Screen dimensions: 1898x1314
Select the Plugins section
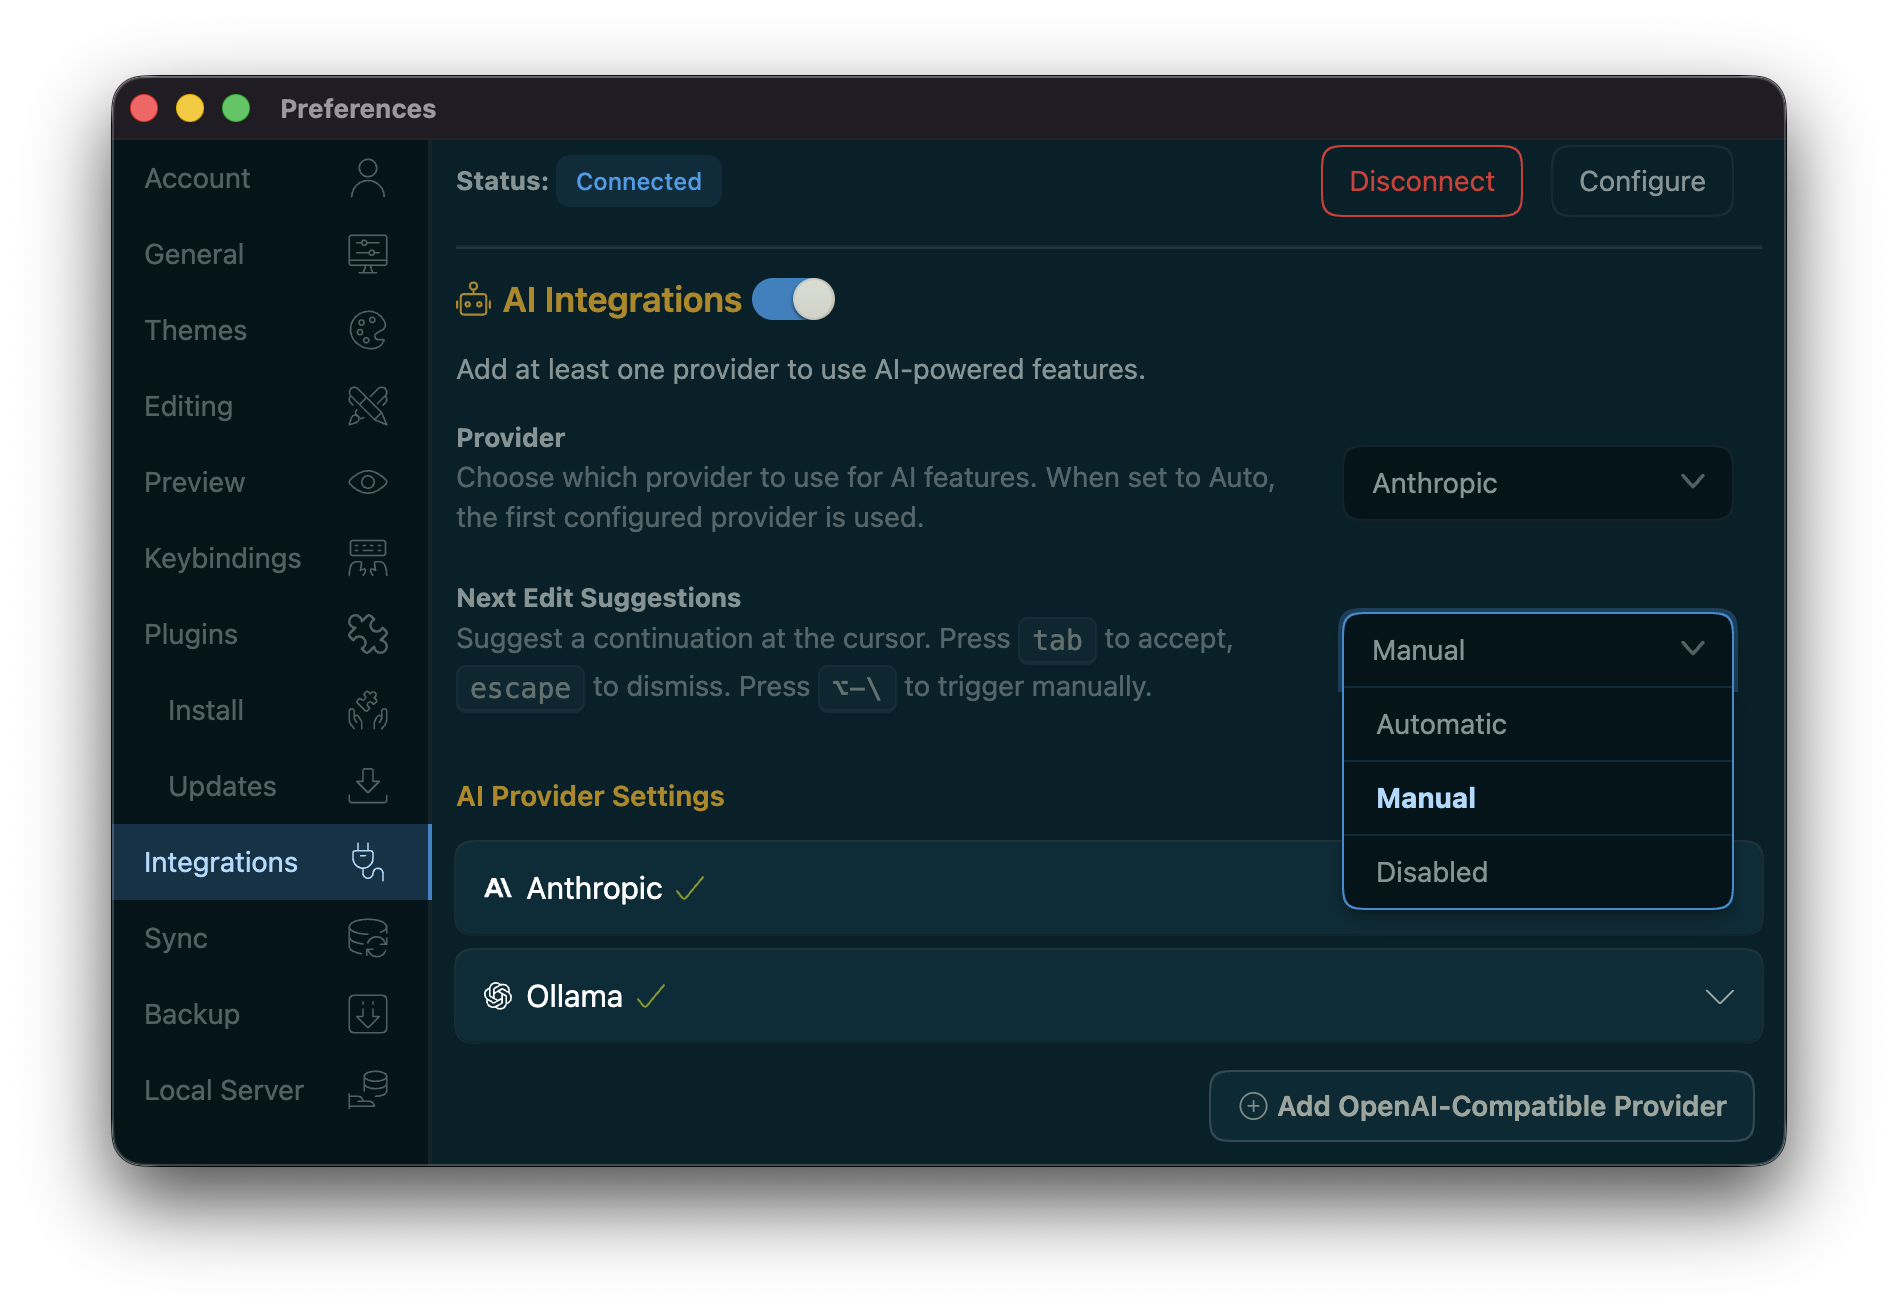pos(271,634)
